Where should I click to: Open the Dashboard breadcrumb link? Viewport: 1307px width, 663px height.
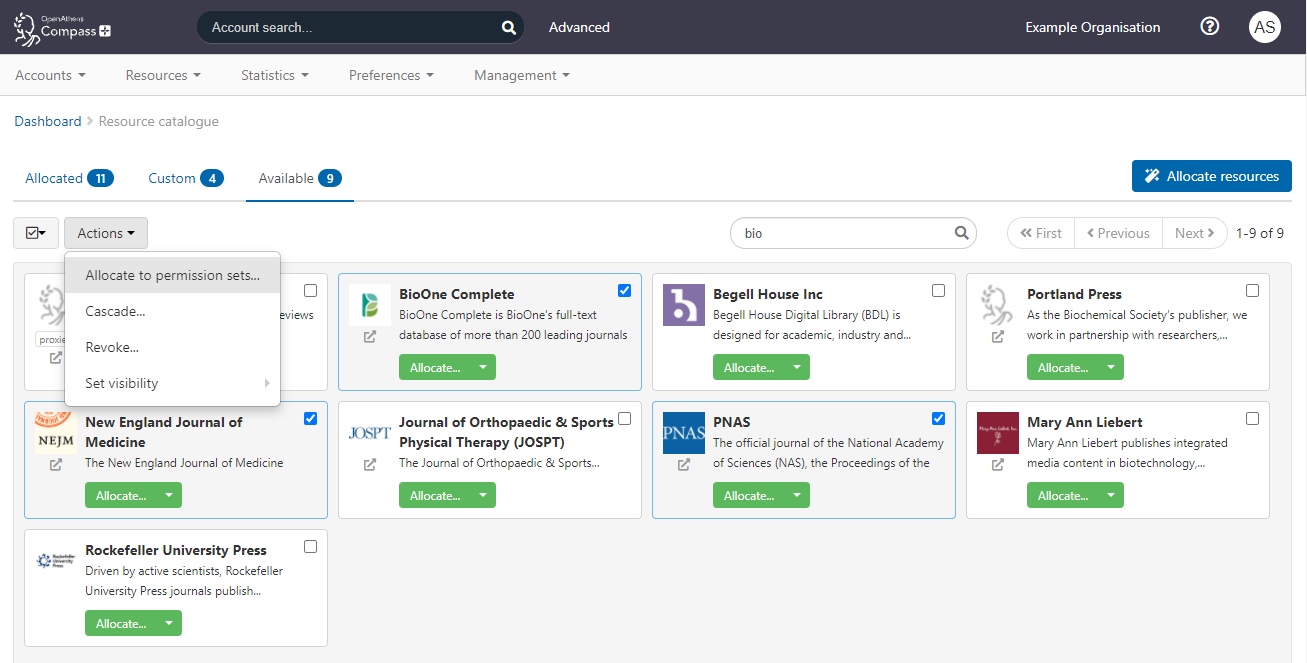(x=47, y=120)
